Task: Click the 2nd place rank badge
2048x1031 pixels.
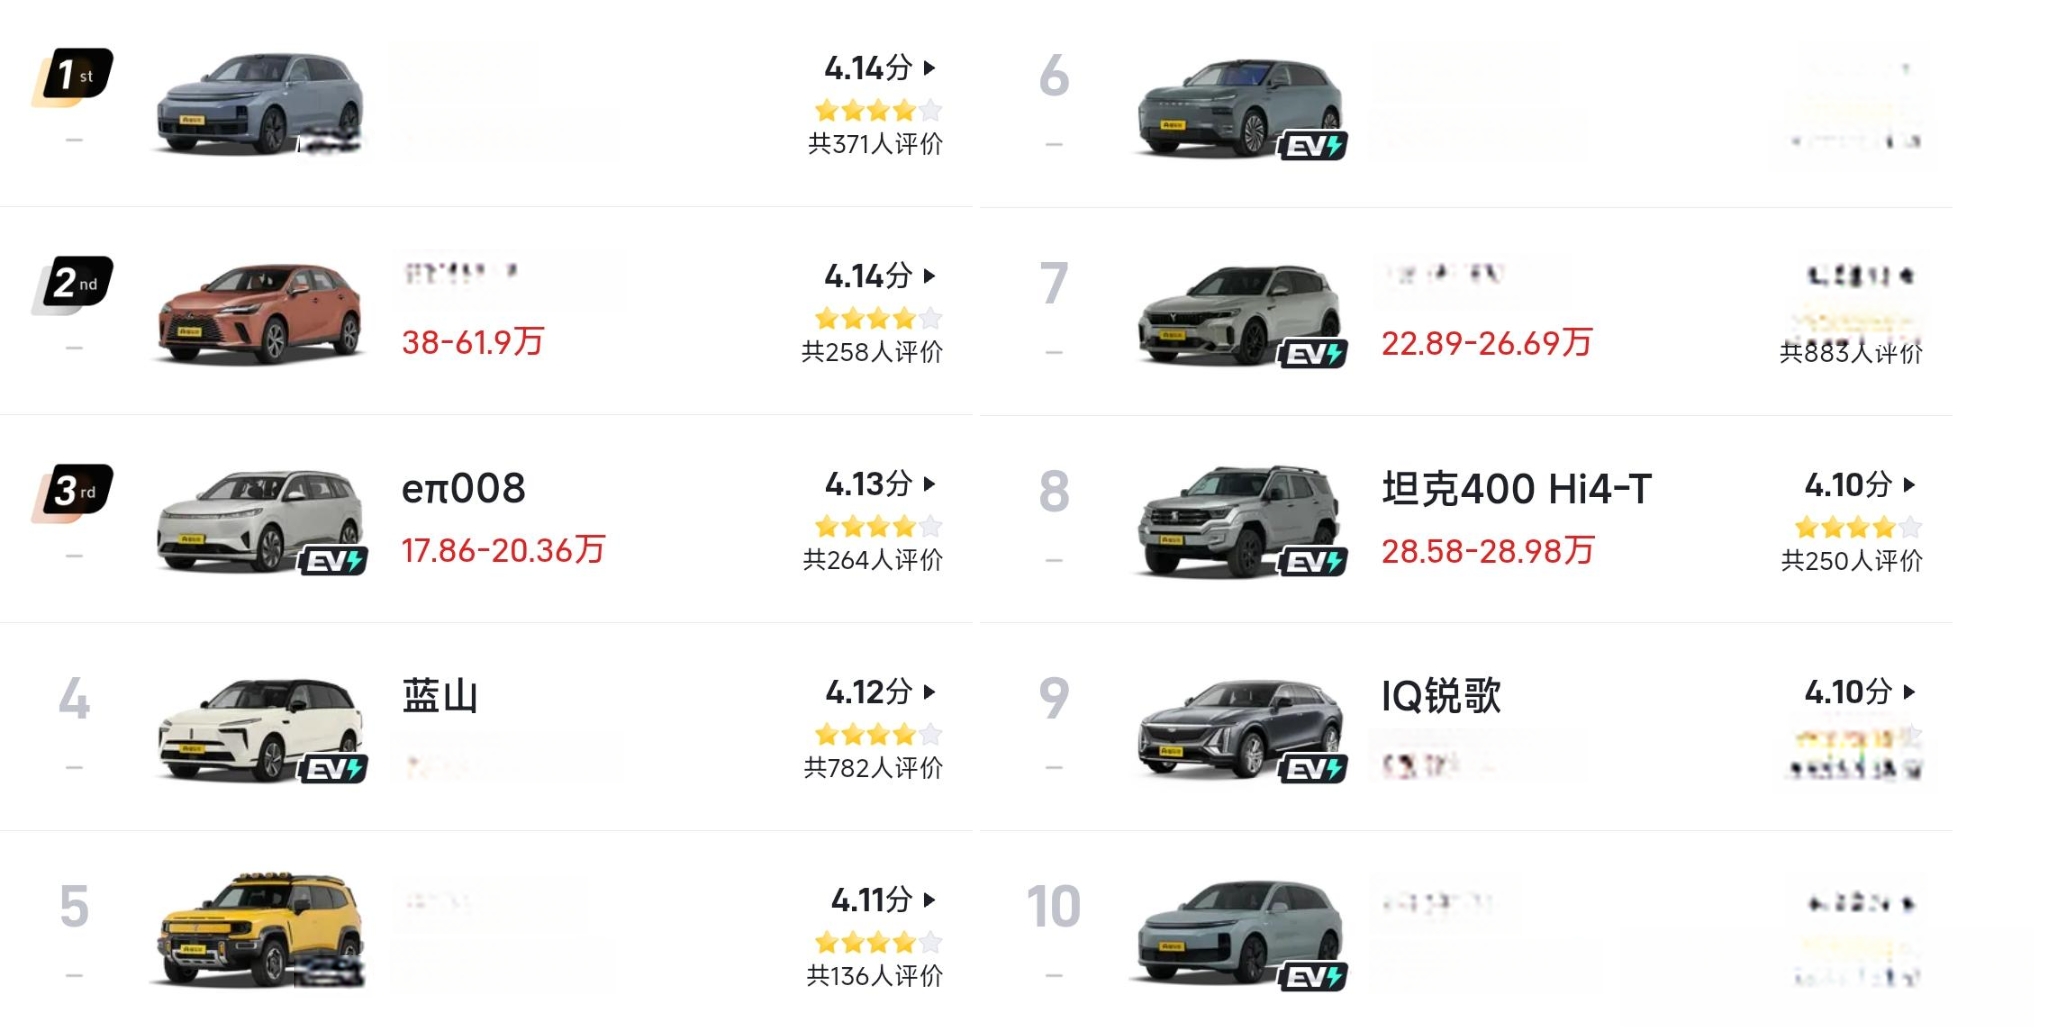Action: (72, 283)
